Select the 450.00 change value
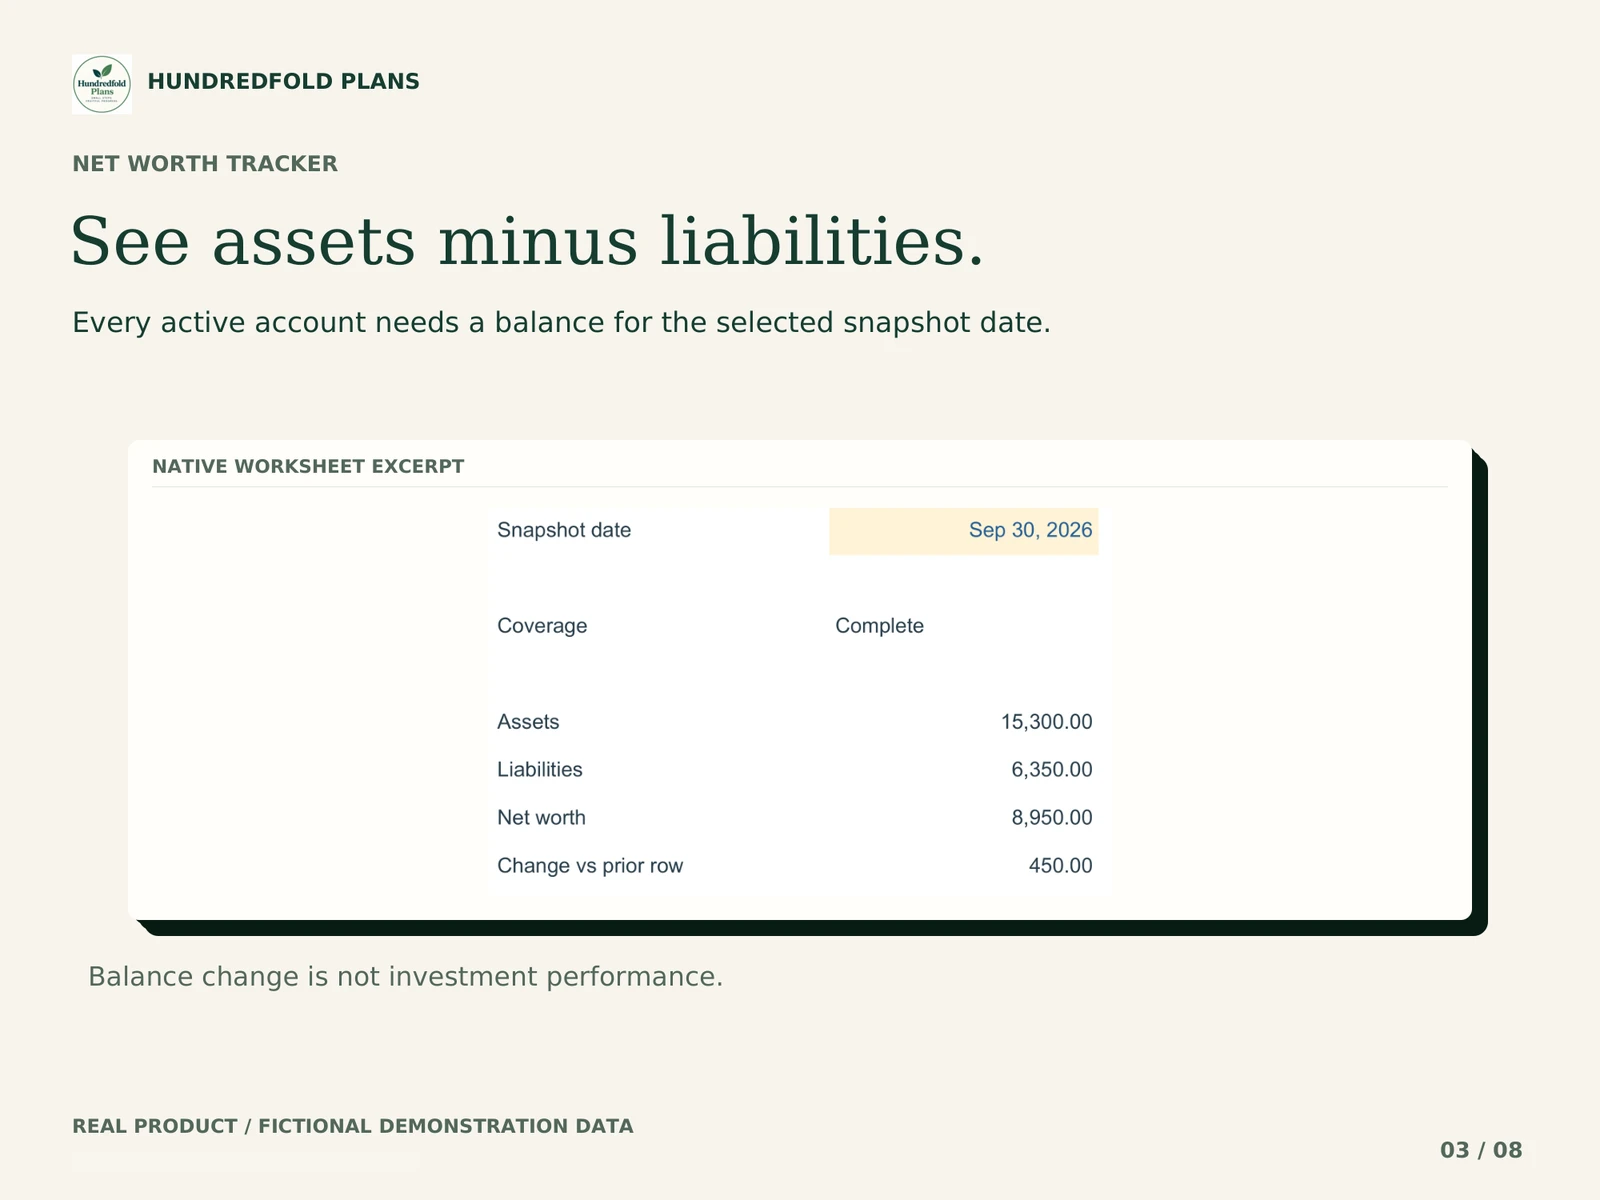The height and width of the screenshot is (1200, 1600). [x=1061, y=866]
